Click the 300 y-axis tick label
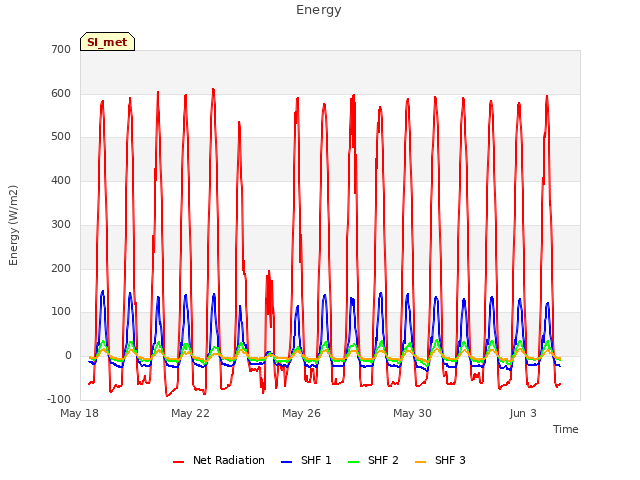640x480 pixels. (61, 224)
